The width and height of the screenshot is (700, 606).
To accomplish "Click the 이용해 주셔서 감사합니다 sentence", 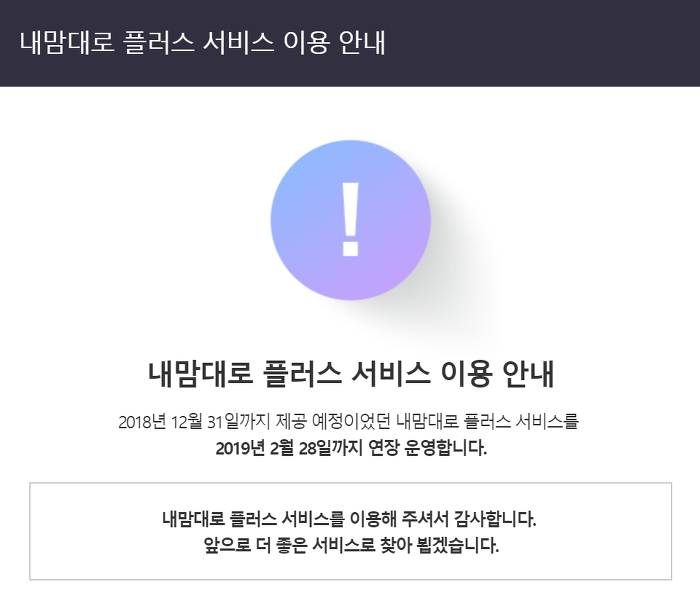I will click(x=349, y=519).
